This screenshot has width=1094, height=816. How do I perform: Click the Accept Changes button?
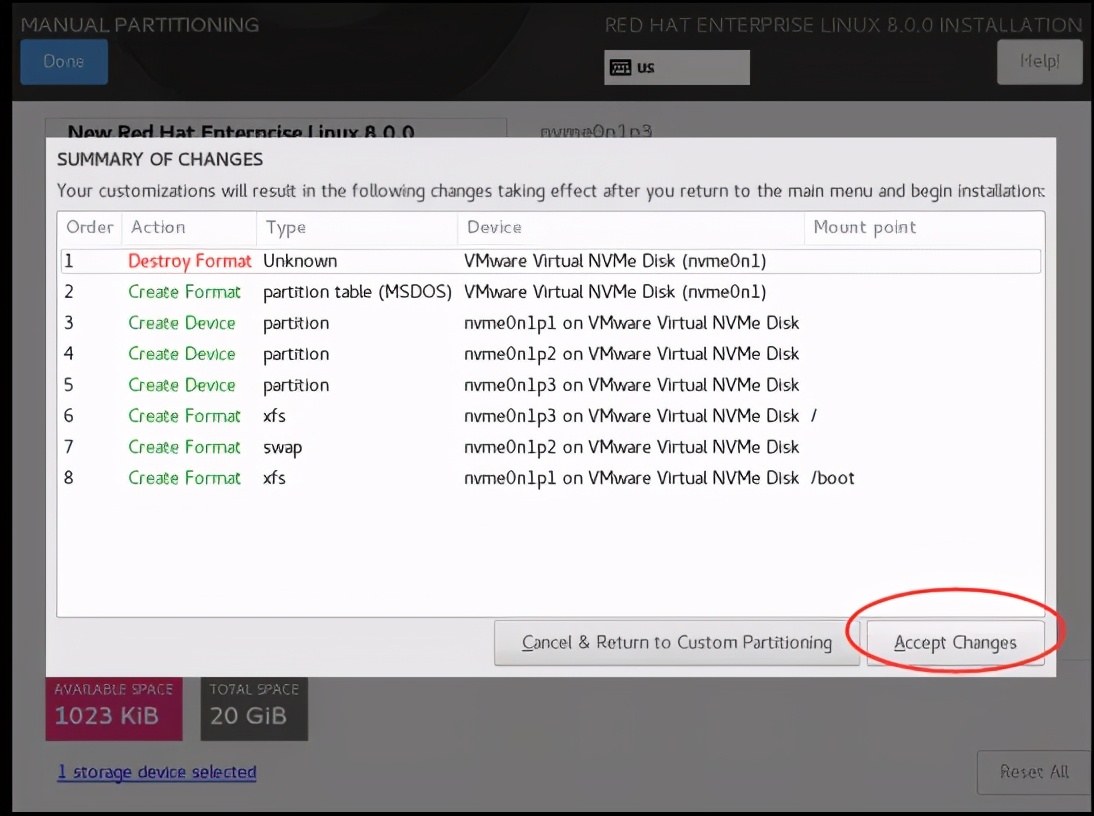[x=955, y=642]
